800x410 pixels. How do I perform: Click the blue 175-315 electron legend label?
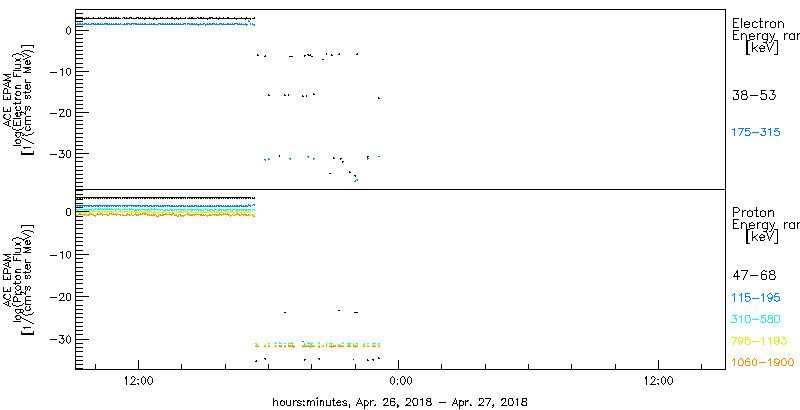[x=756, y=133]
